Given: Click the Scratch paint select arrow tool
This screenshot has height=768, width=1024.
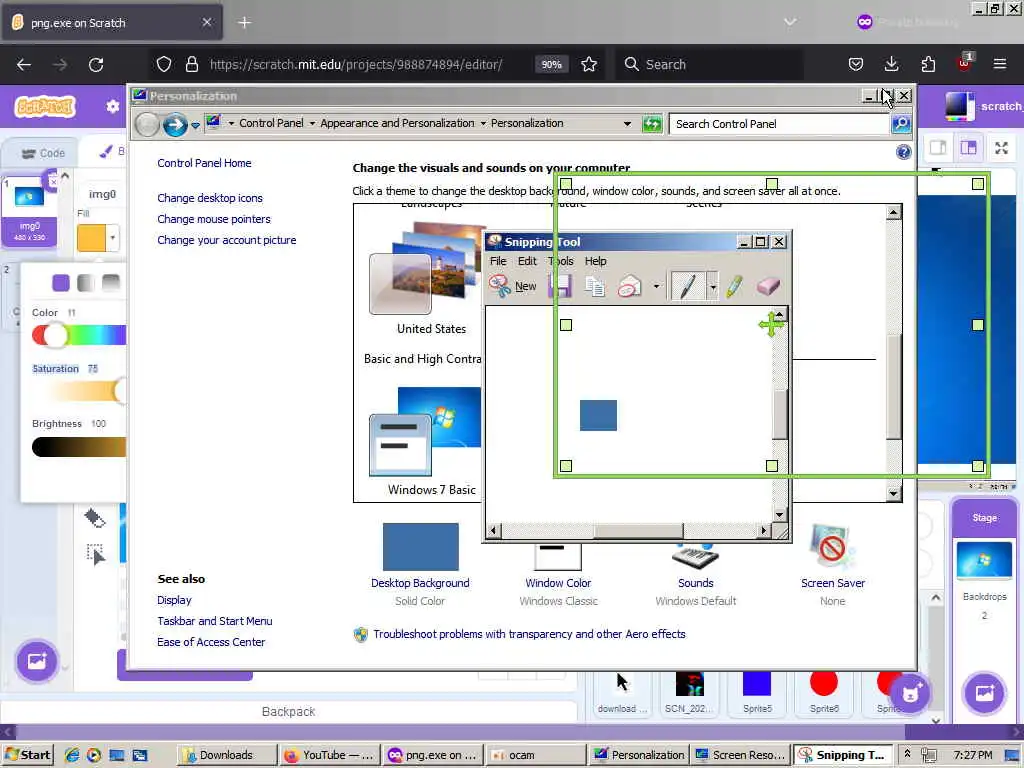Looking at the screenshot, I should point(95,554).
